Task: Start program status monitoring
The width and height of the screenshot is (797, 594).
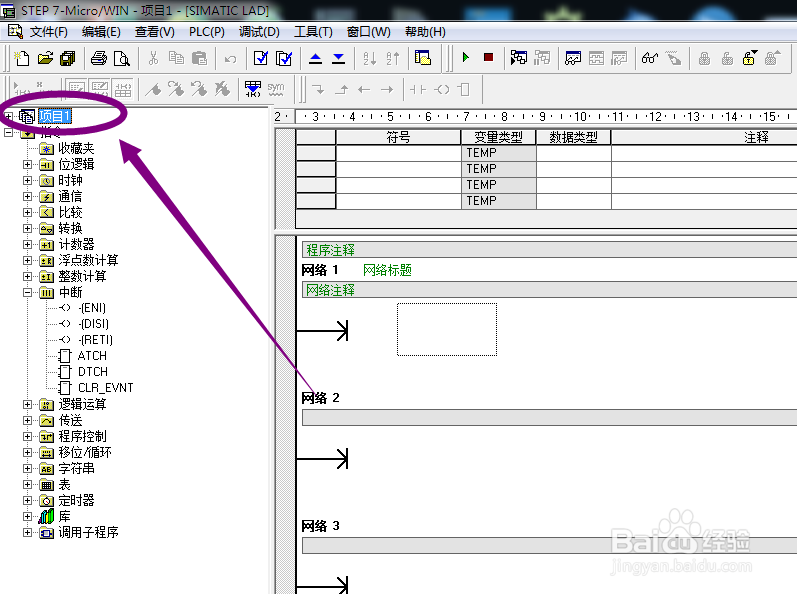Action: [518, 57]
